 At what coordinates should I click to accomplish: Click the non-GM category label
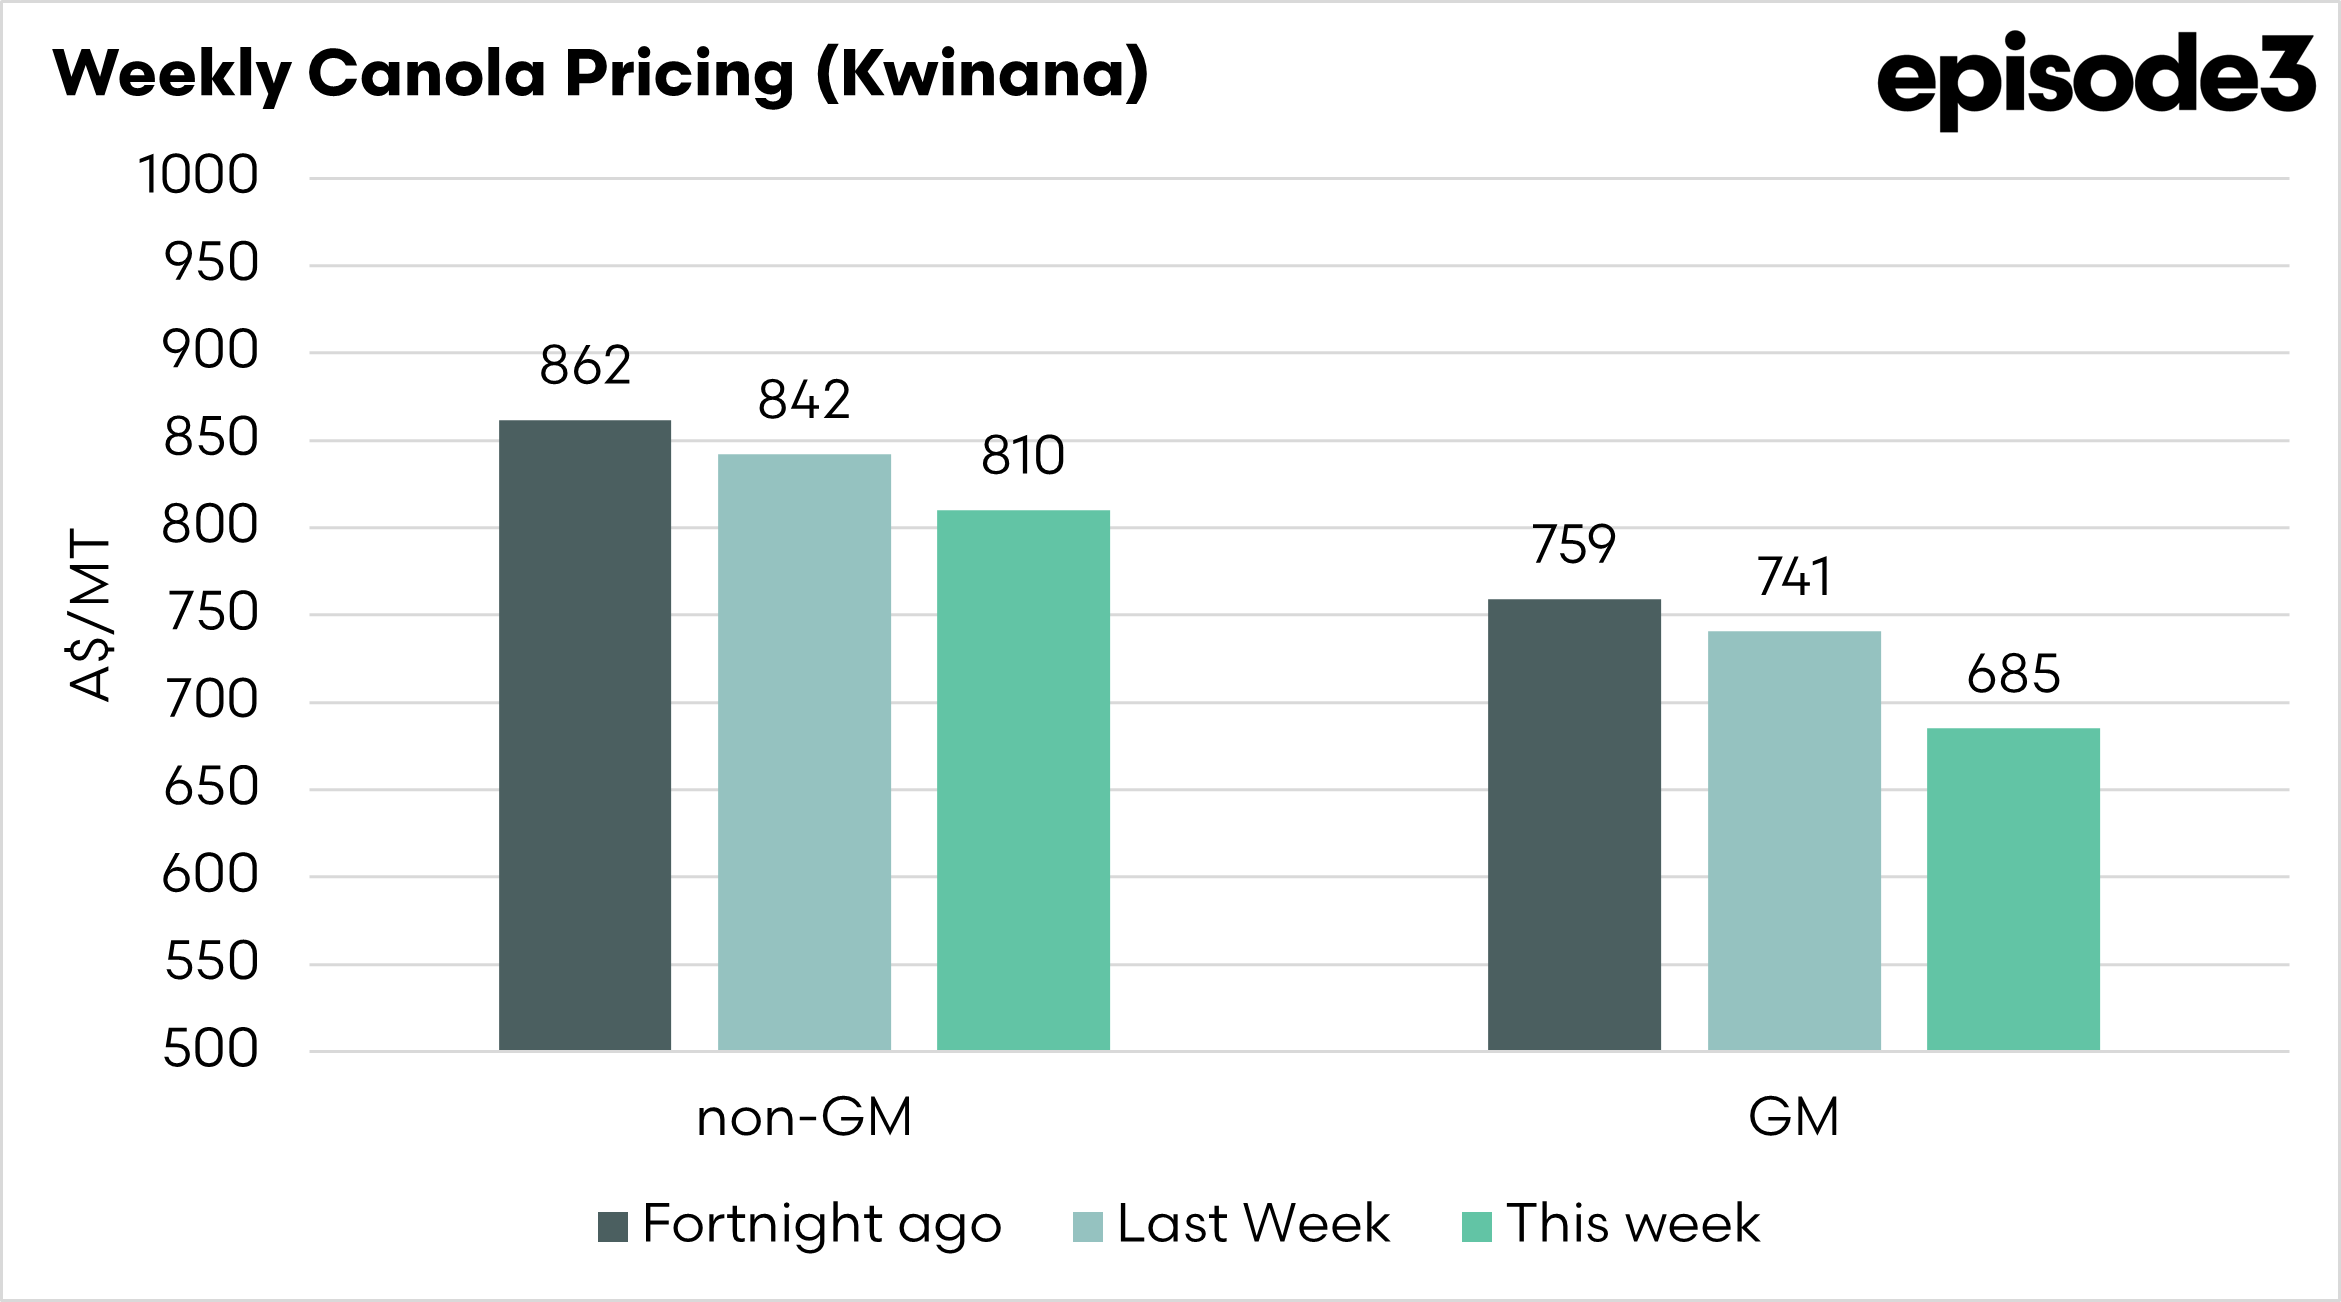point(804,1117)
